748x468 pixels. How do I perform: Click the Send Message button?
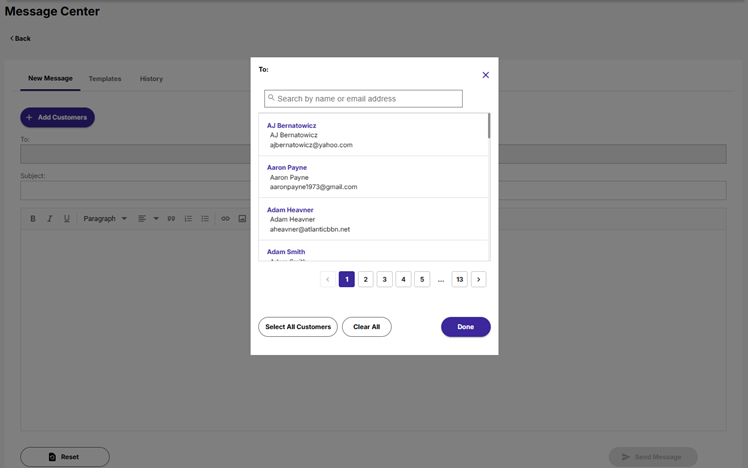pos(653,457)
